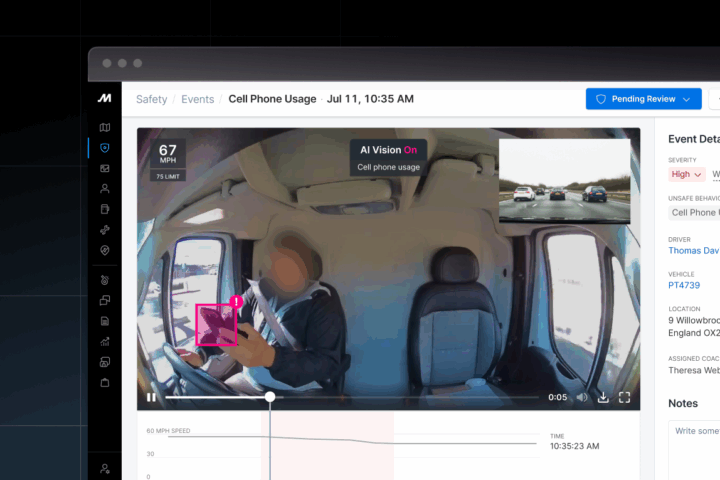Open vehicle PT4739 link
The image size is (720, 480).
[684, 285]
